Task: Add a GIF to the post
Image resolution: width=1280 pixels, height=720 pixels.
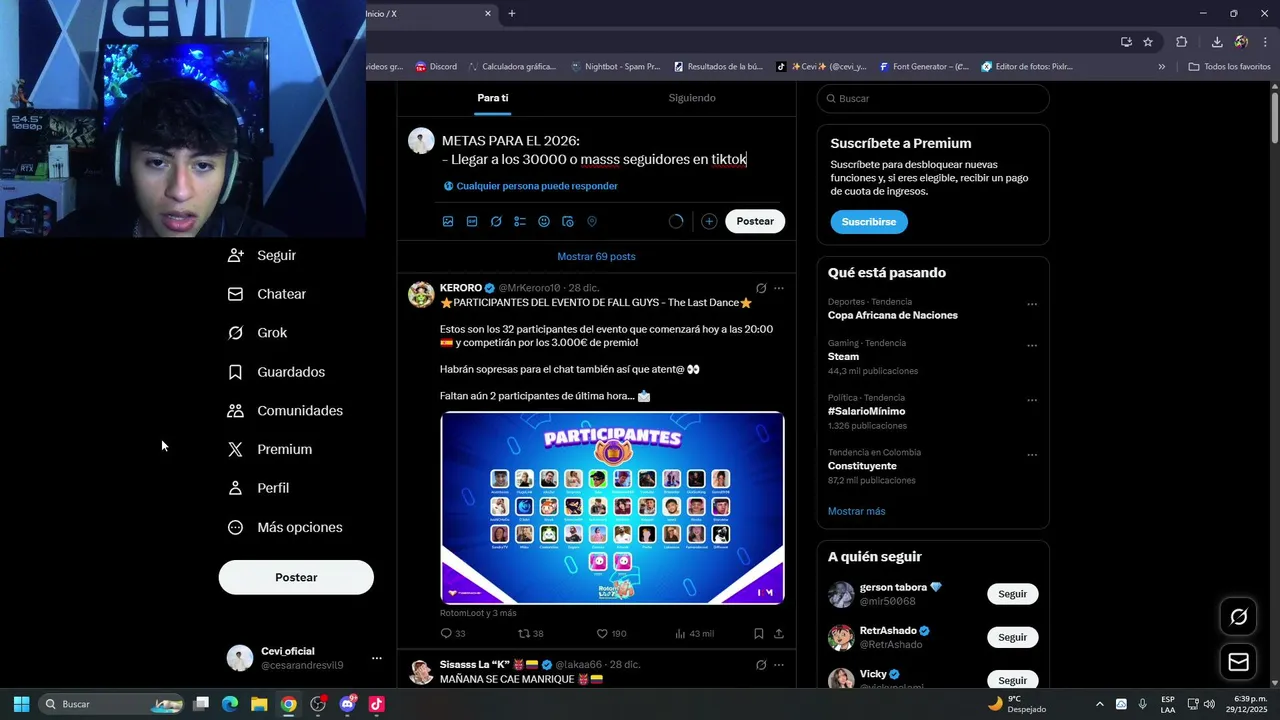Action: [x=472, y=221]
